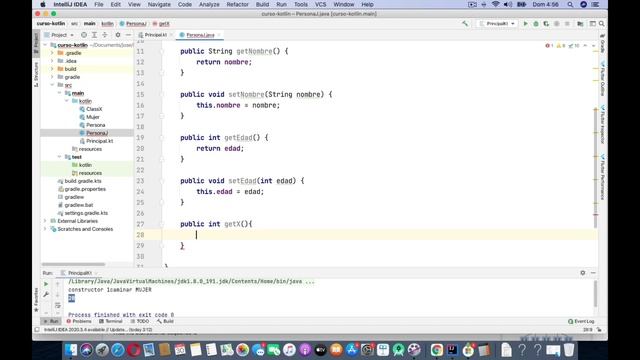Screen dimensions: 640x360
Task: Open the Search Everywhere magnifier icon
Action: 602,24
